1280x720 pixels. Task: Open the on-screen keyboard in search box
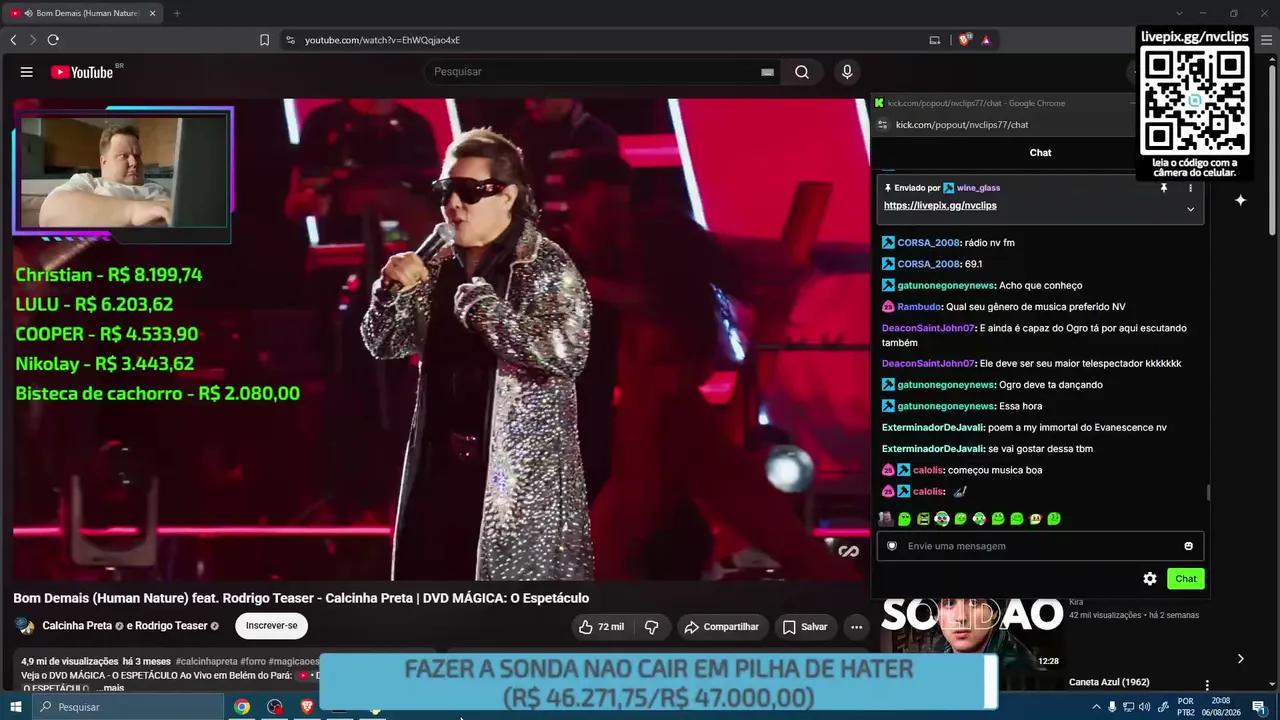[767, 72]
